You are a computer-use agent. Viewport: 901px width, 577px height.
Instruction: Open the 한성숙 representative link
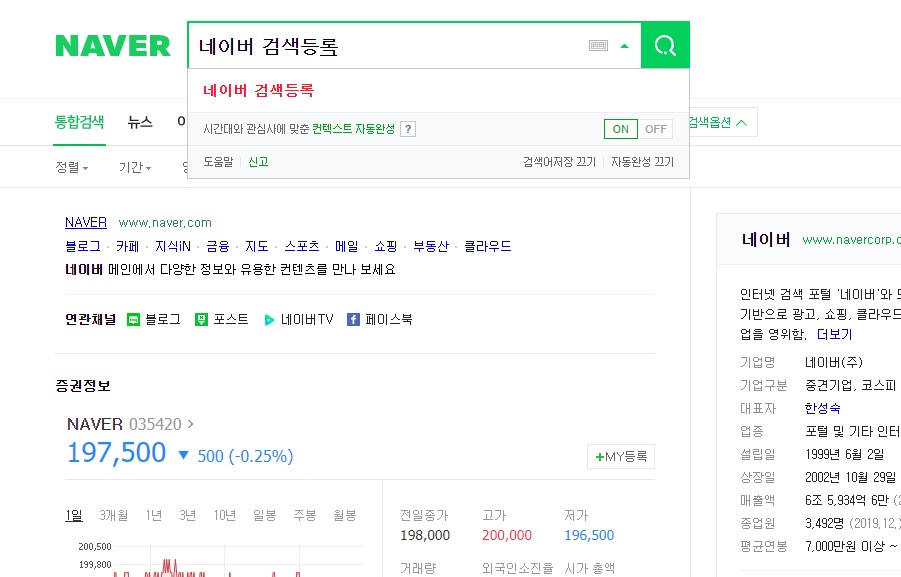click(x=822, y=408)
